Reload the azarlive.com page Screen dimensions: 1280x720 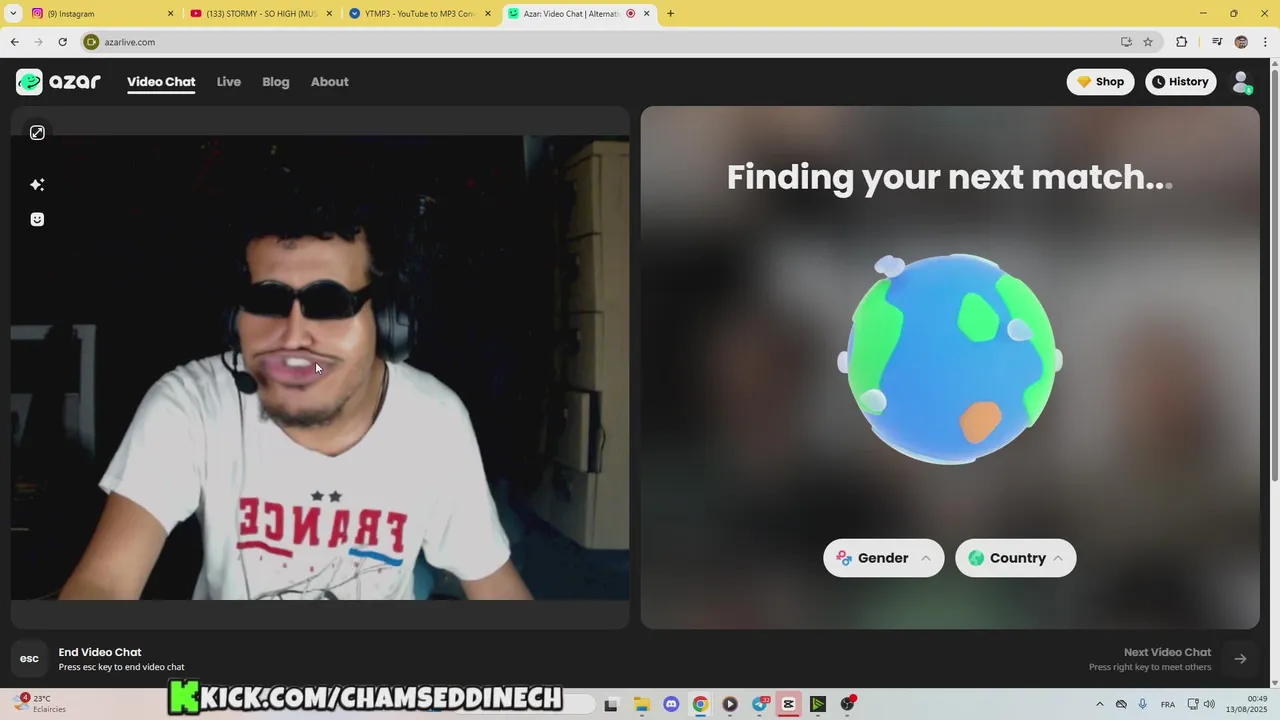pyautogui.click(x=62, y=42)
